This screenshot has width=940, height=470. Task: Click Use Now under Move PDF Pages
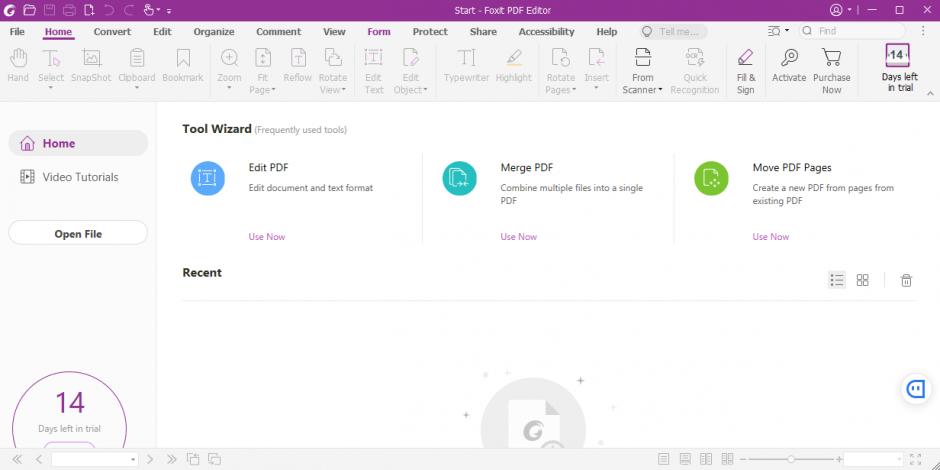(771, 237)
